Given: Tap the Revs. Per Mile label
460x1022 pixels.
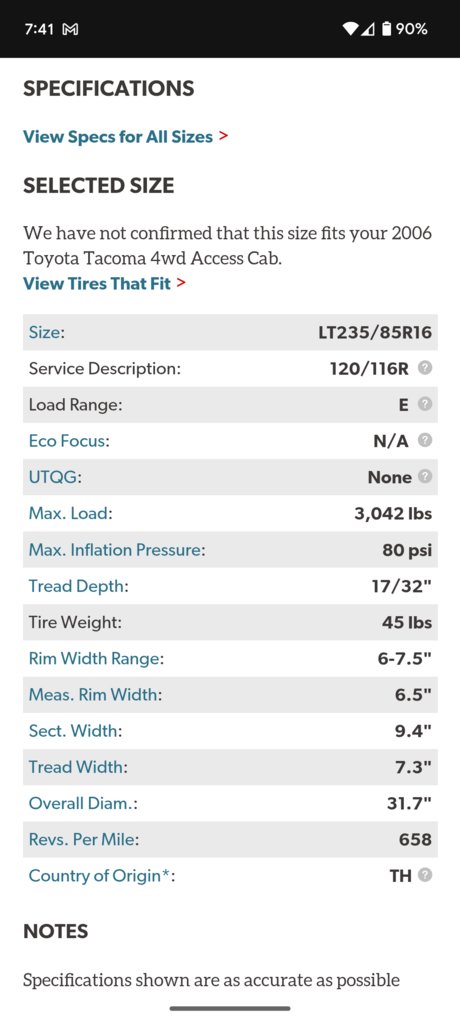Looking at the screenshot, I should [82, 840].
